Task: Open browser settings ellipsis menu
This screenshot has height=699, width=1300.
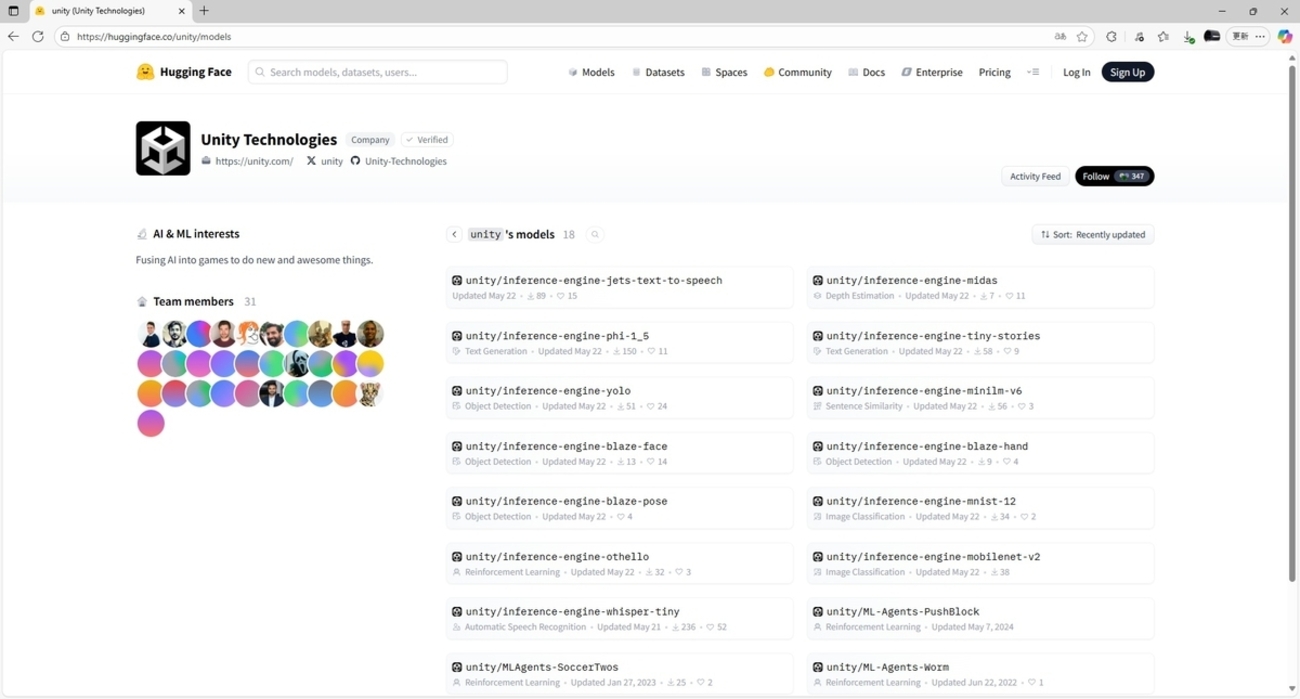Action: [x=1260, y=36]
